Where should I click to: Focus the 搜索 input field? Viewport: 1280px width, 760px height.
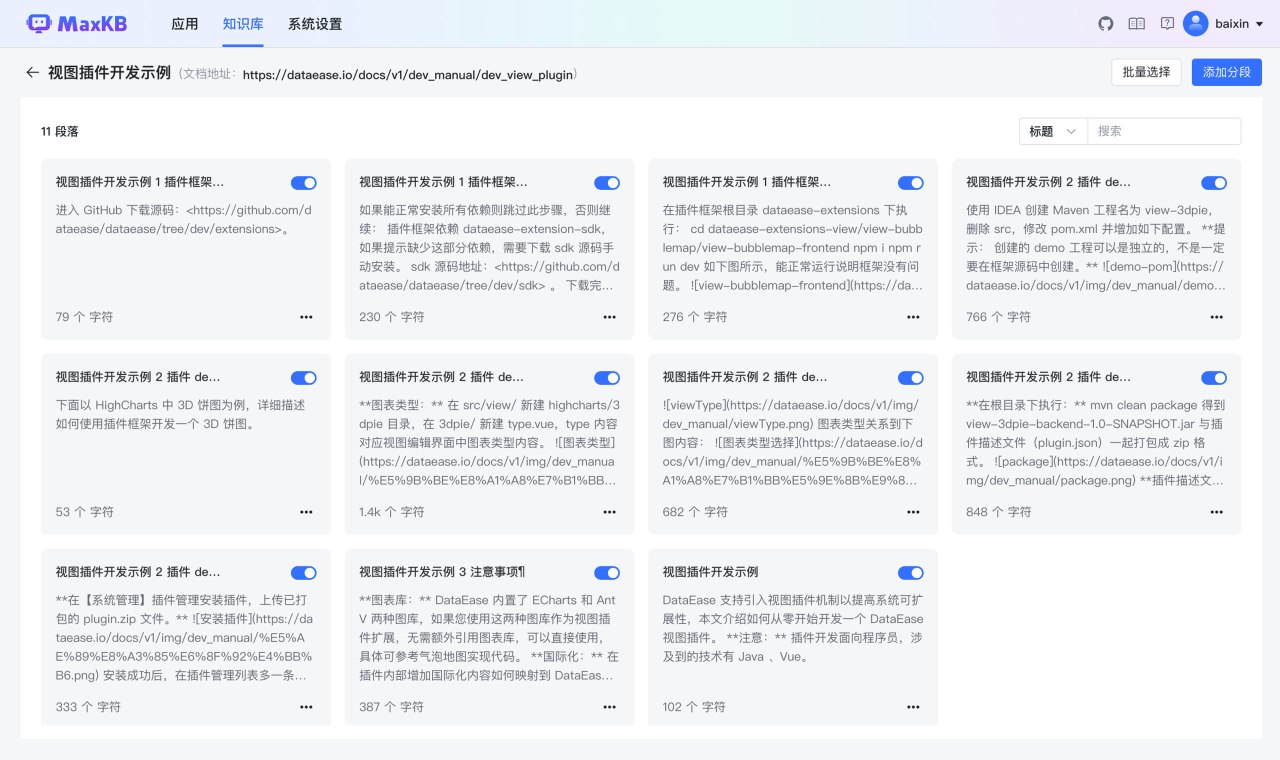pyautogui.click(x=1164, y=131)
